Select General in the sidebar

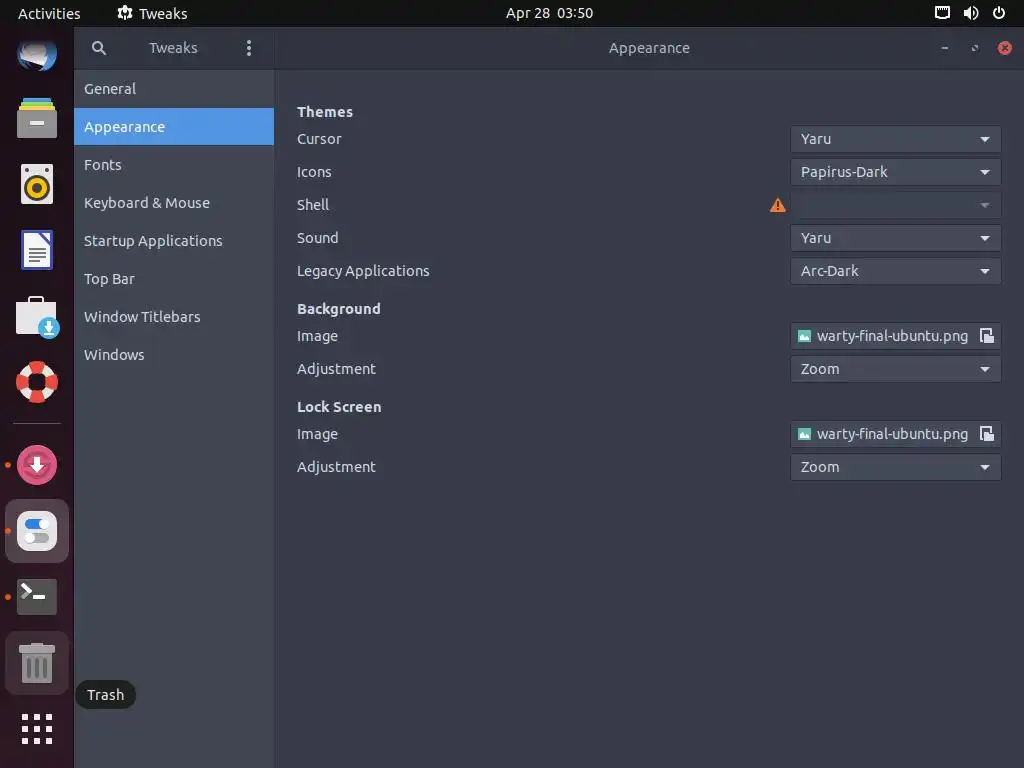click(x=174, y=89)
